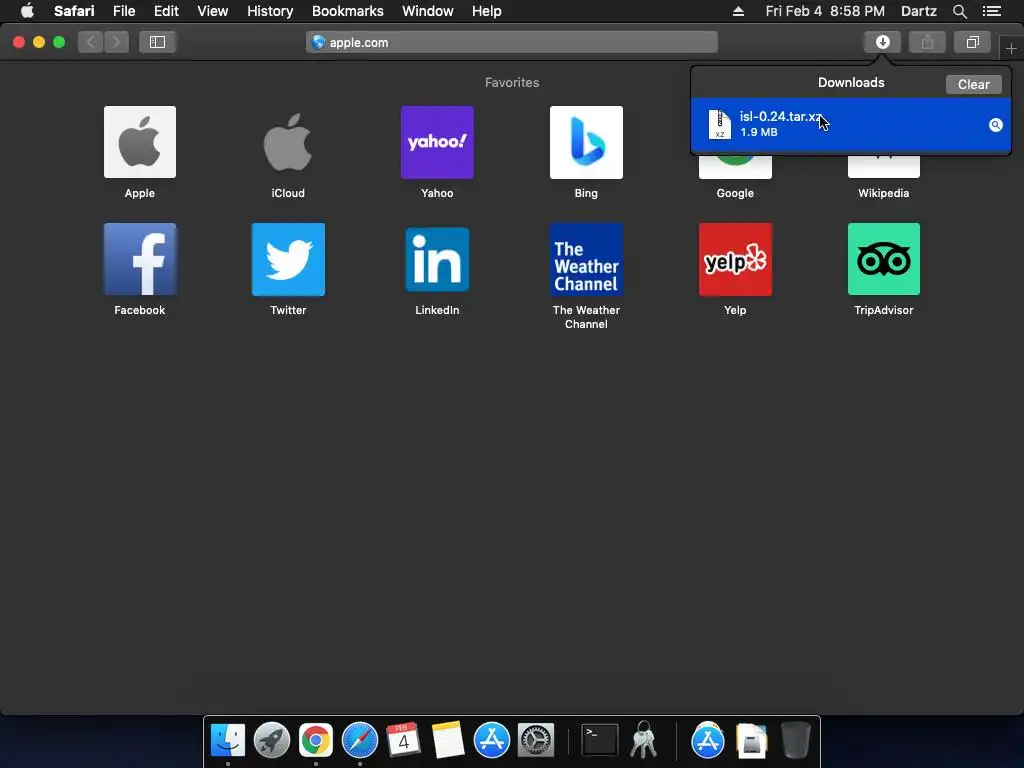Image resolution: width=1024 pixels, height=768 pixels.
Task: Open the Apple menu
Action: (27, 11)
